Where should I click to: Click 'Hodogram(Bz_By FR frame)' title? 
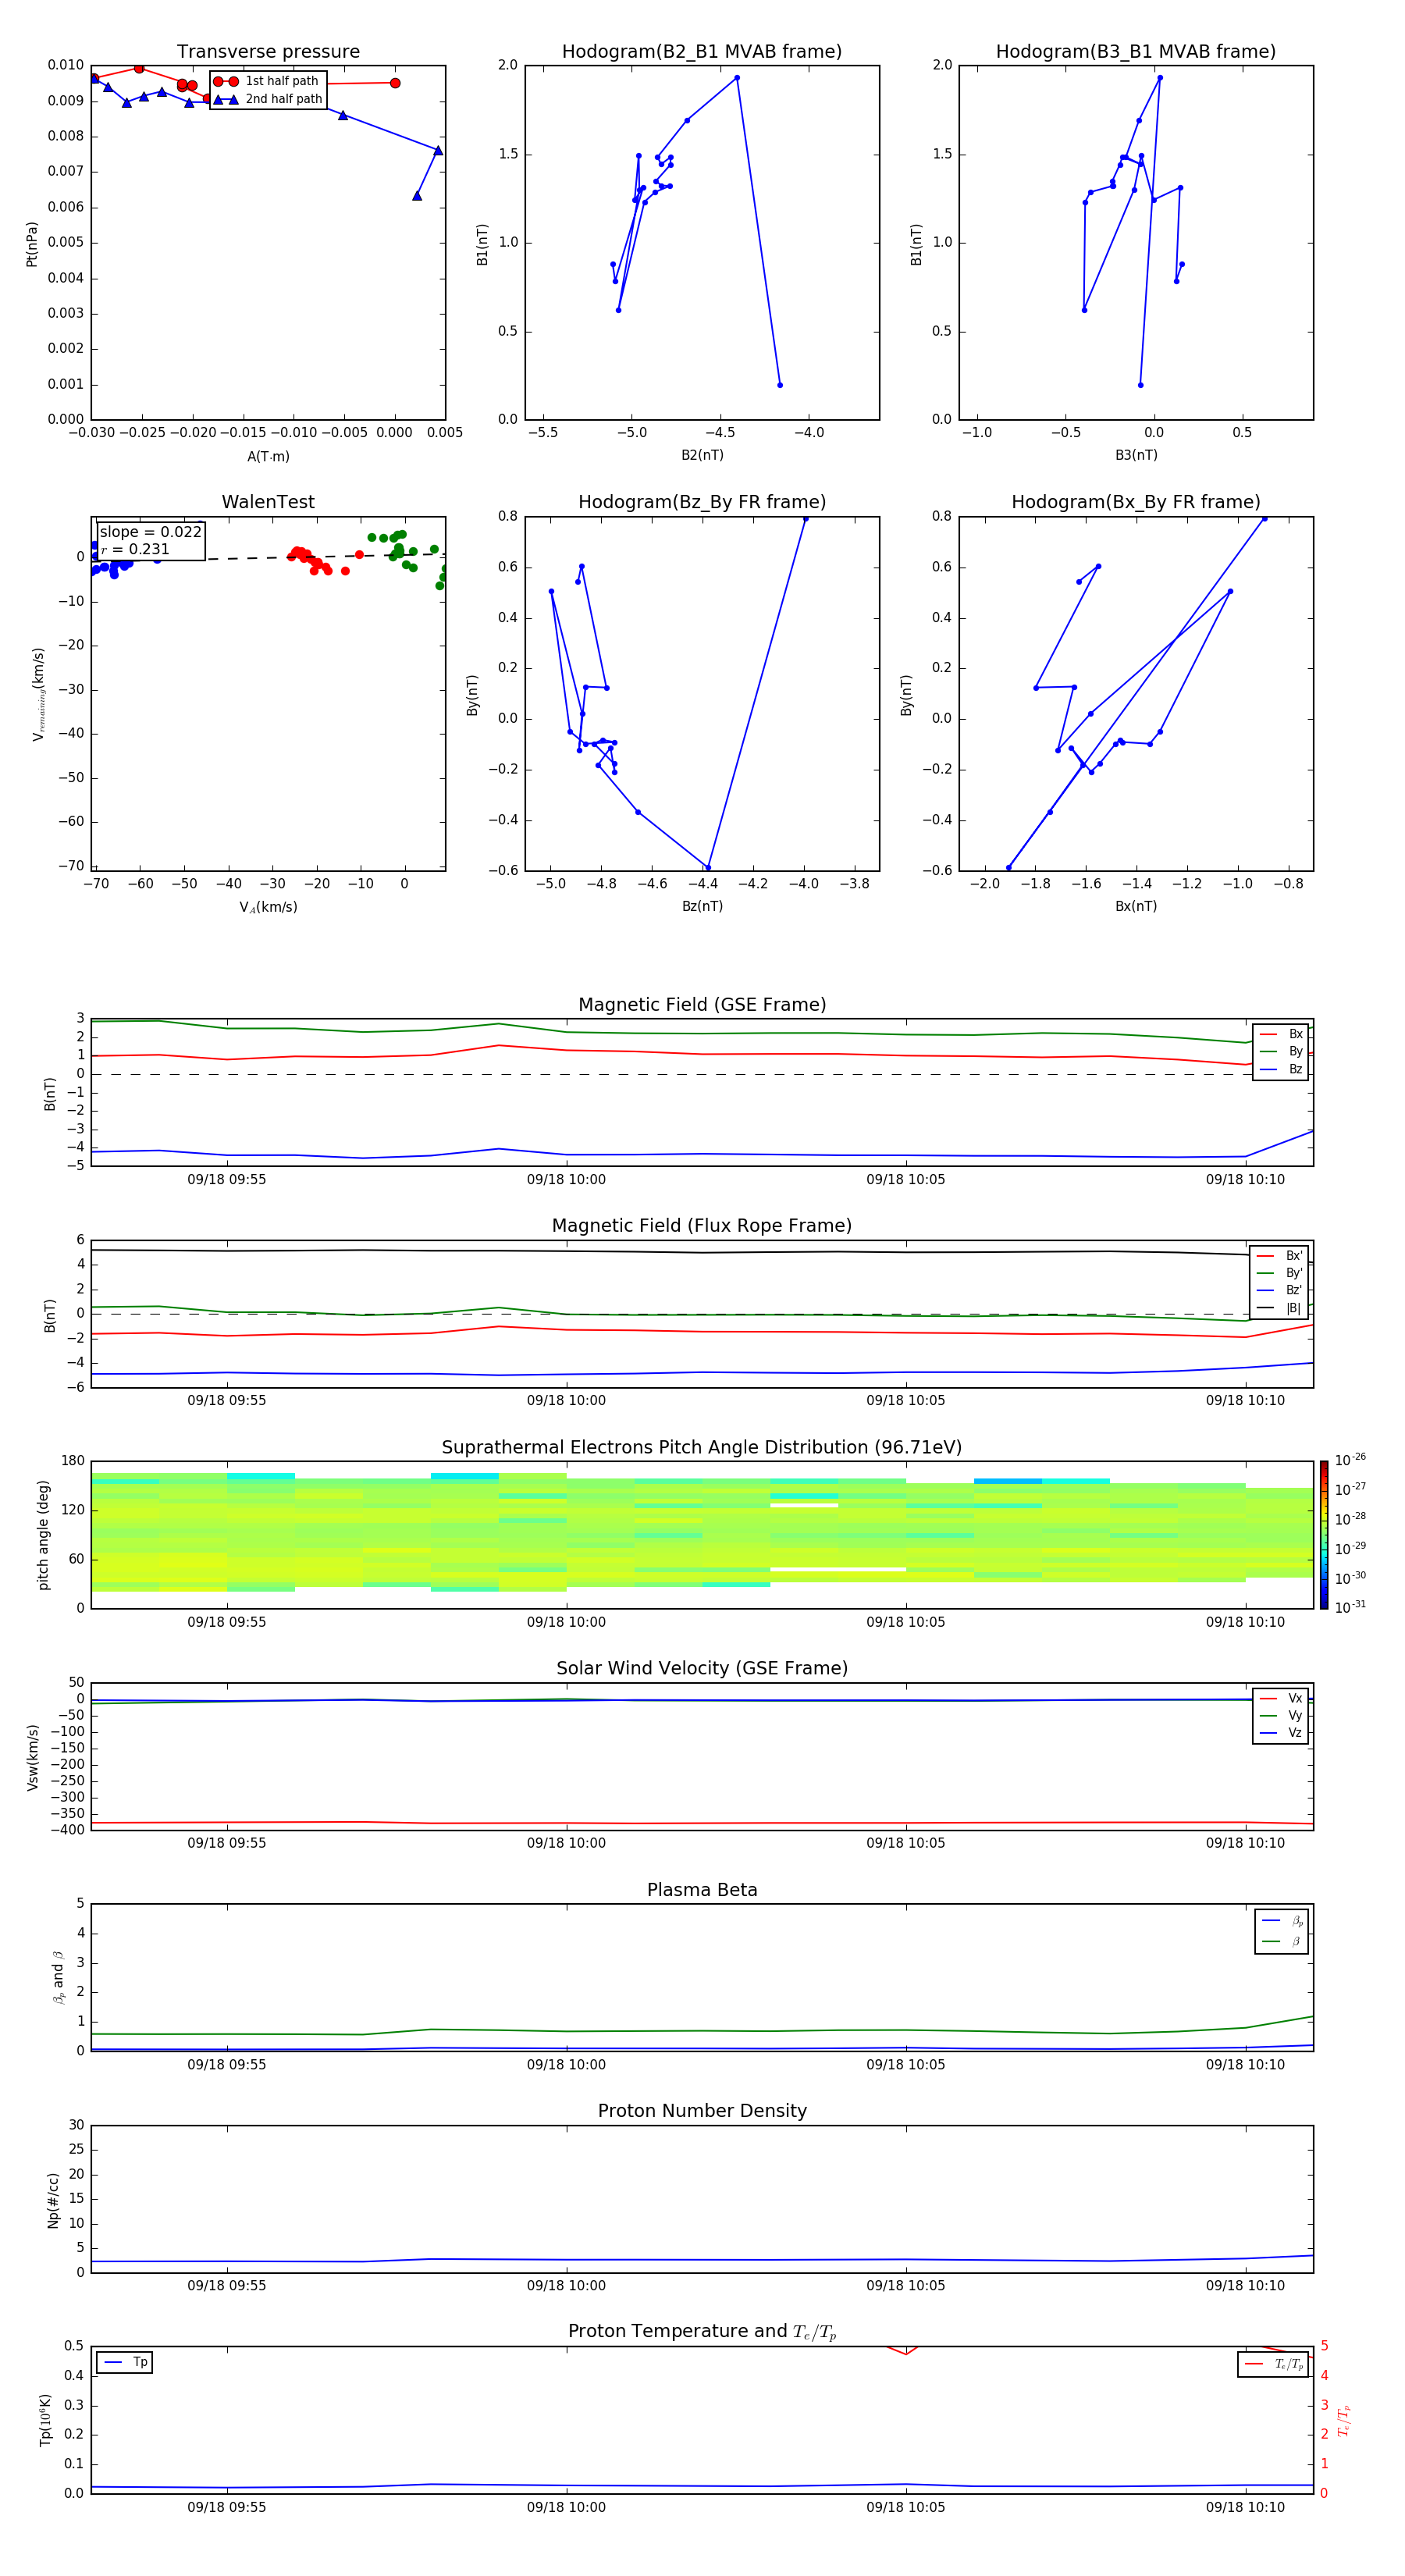(x=702, y=502)
